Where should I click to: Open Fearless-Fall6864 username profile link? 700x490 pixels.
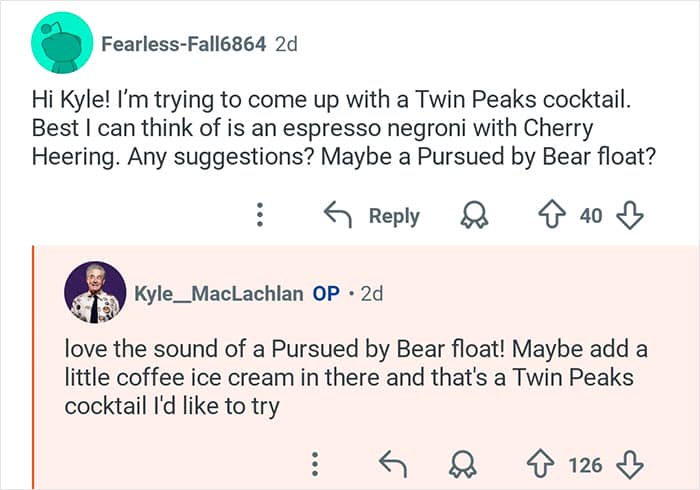point(183,45)
